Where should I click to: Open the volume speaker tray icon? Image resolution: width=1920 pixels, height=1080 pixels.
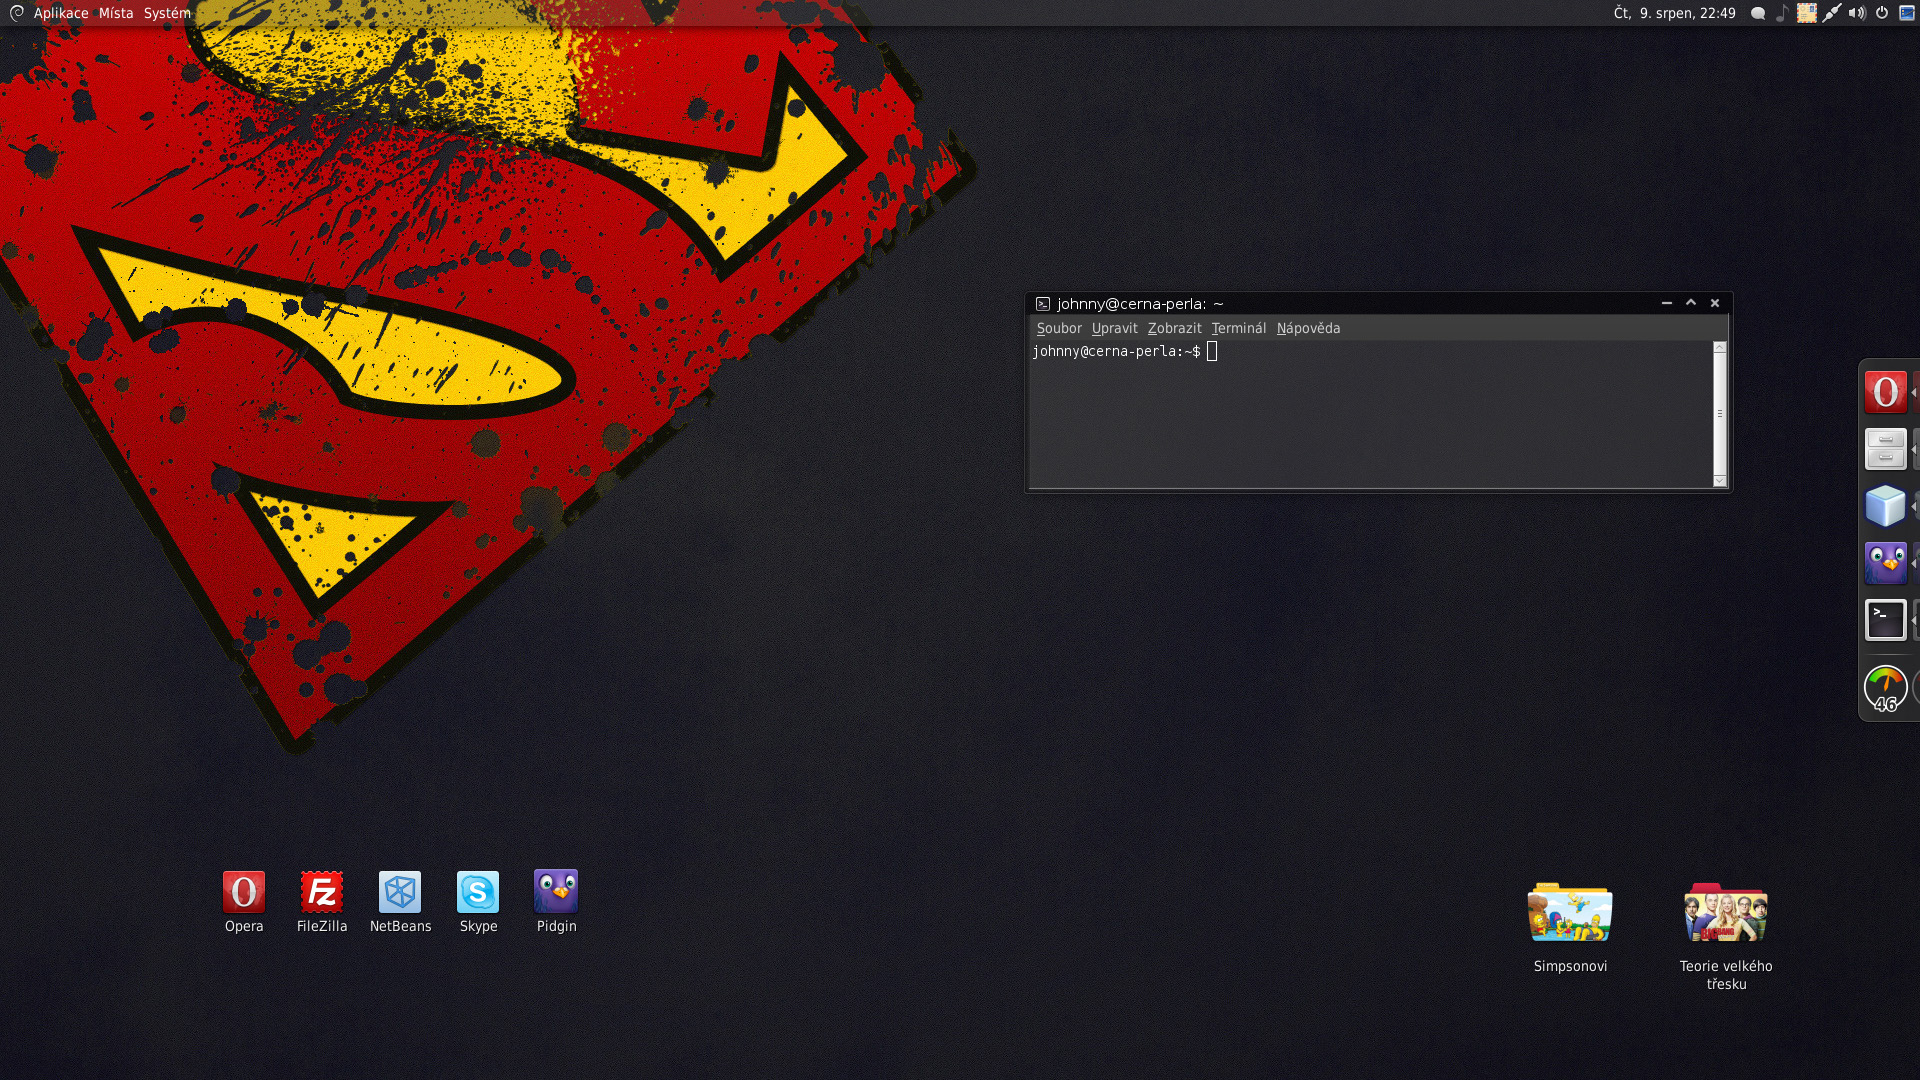[1857, 13]
